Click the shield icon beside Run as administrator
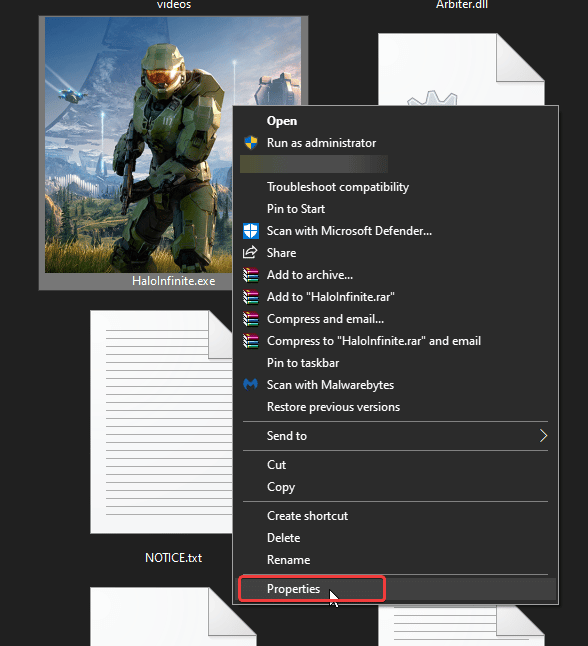 [x=251, y=143]
